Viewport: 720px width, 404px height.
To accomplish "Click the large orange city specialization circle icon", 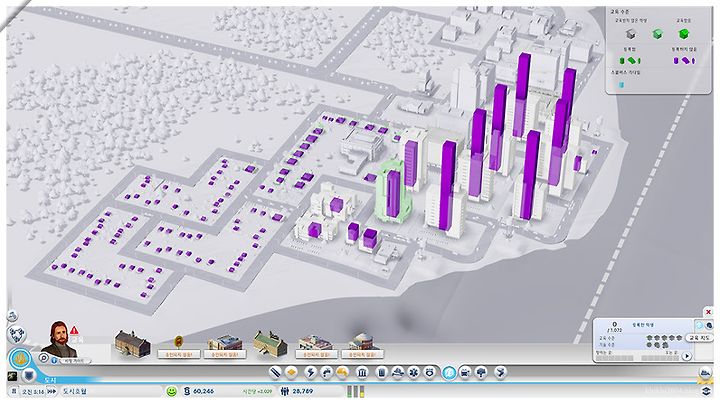I will 20,359.
